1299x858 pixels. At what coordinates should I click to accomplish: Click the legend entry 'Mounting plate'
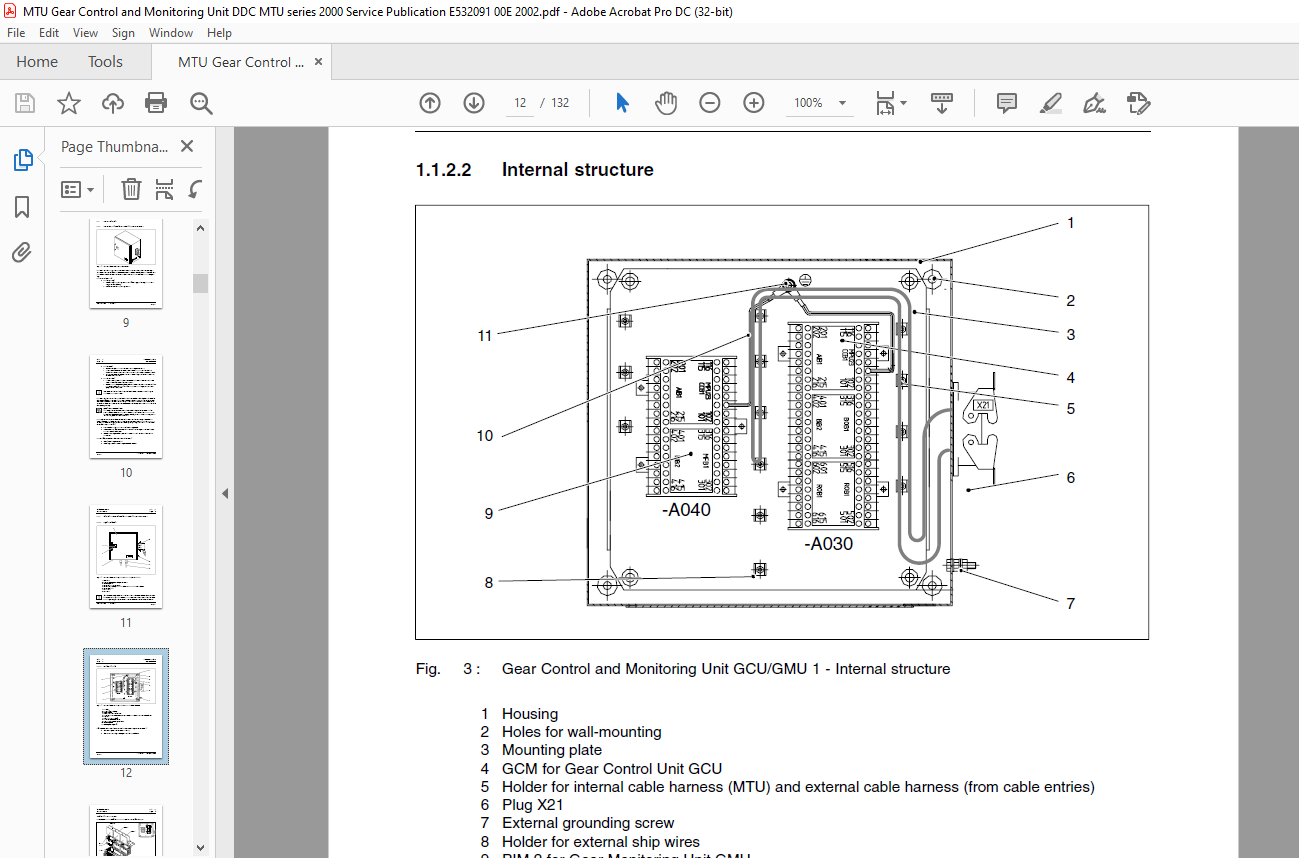coord(552,750)
